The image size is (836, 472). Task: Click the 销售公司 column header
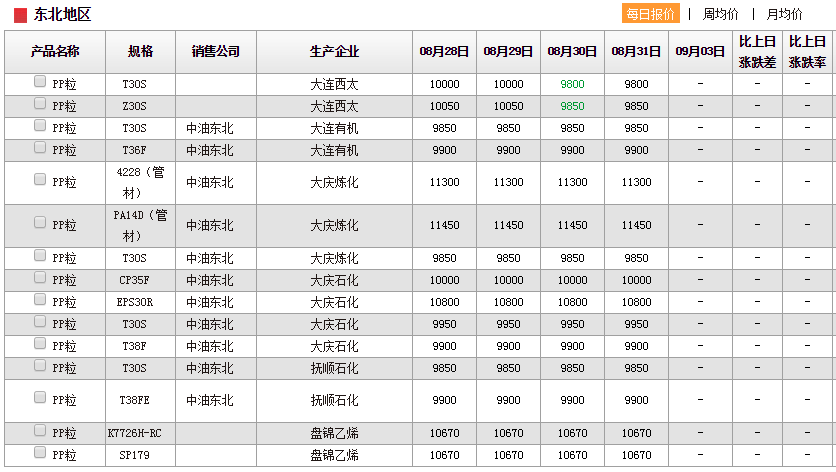(x=215, y=52)
